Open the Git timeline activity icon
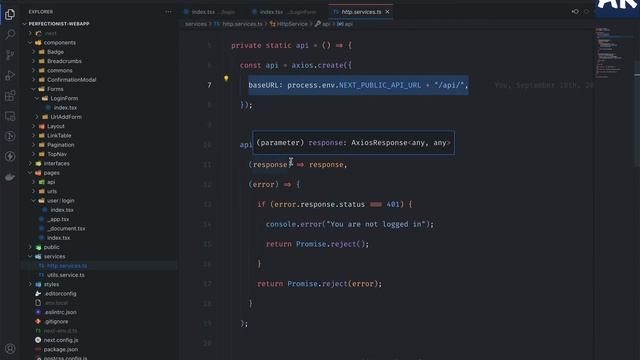 (10, 136)
